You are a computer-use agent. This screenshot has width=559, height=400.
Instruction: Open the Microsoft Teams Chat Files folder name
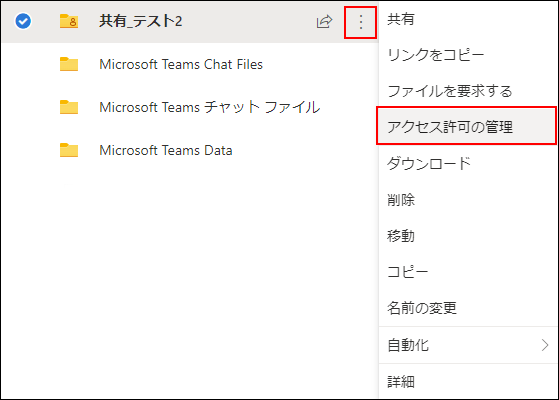tap(181, 65)
